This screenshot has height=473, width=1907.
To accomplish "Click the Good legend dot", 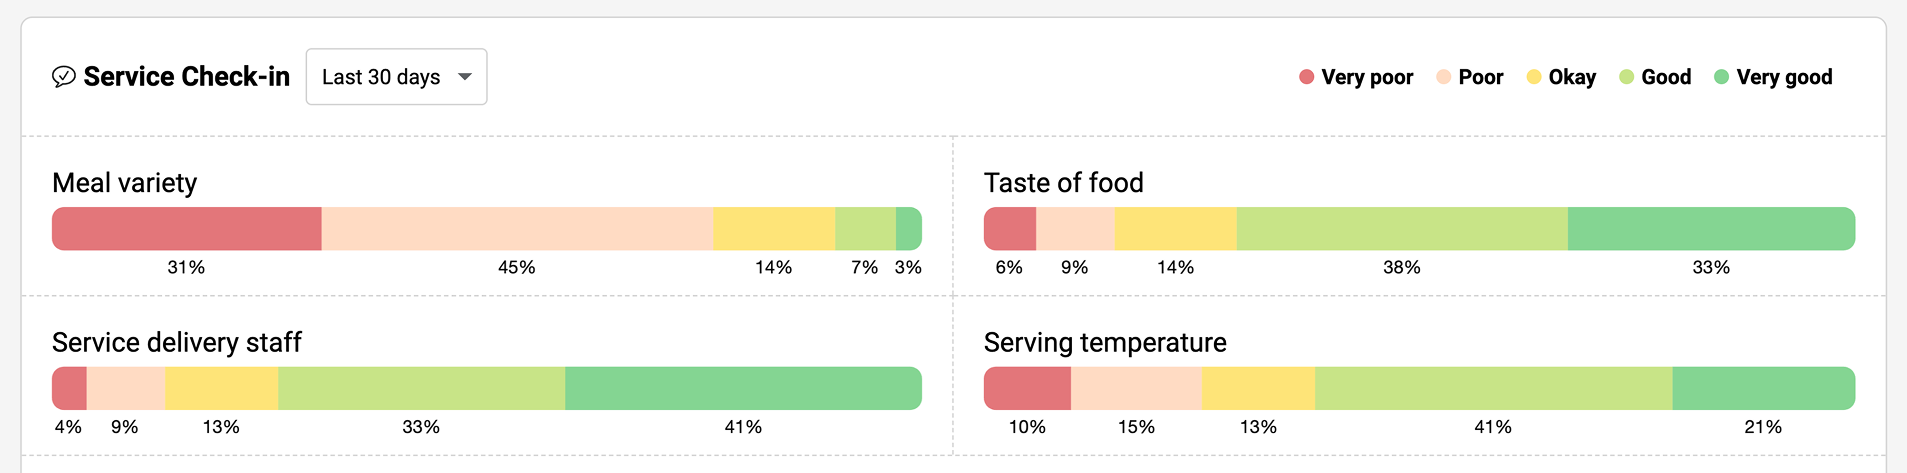I will click(1626, 77).
